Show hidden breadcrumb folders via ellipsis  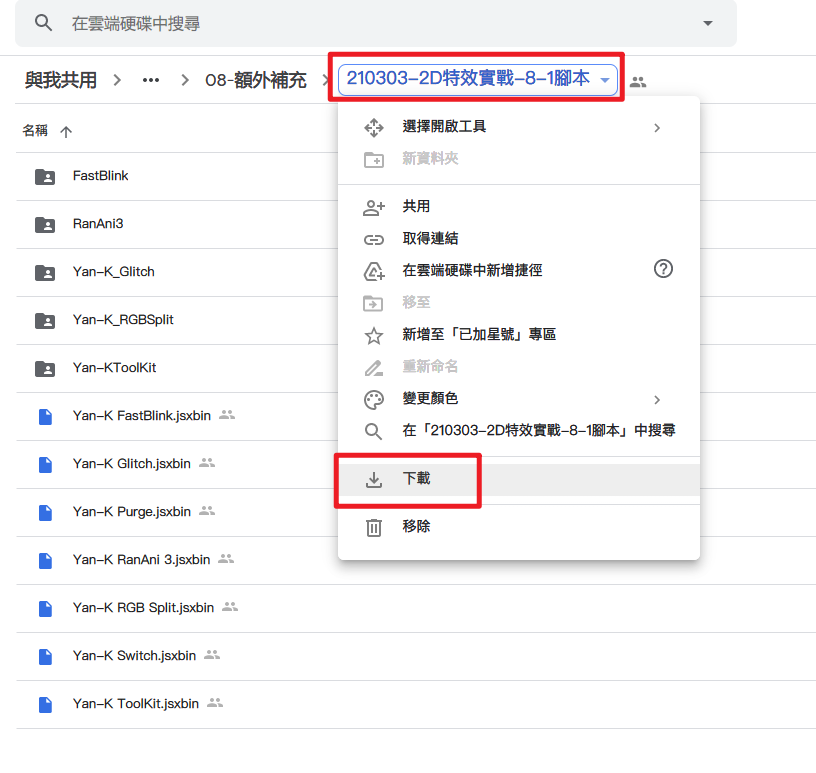(151, 81)
